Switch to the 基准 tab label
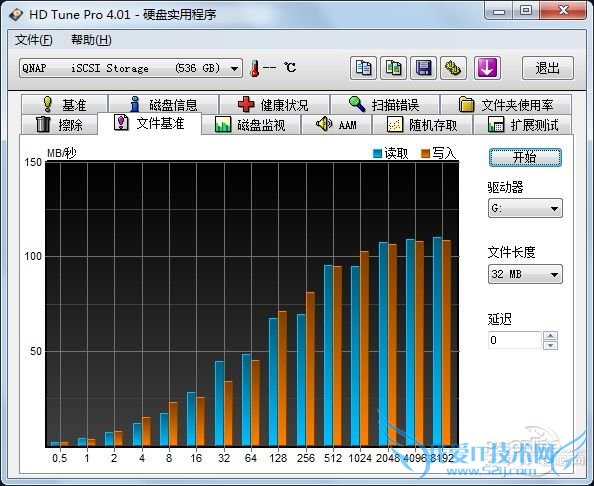This screenshot has height=486, width=594. pyautogui.click(x=74, y=105)
